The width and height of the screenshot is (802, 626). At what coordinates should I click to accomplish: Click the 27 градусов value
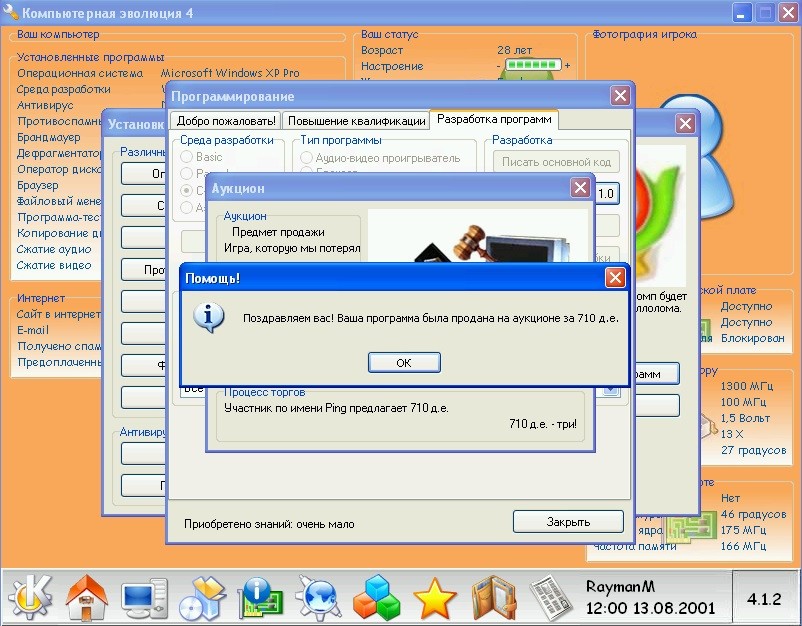pos(753,450)
